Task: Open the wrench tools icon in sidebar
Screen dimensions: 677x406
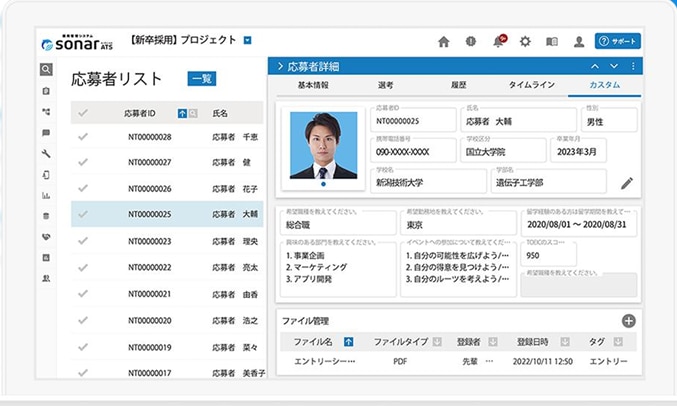Action: coord(46,153)
